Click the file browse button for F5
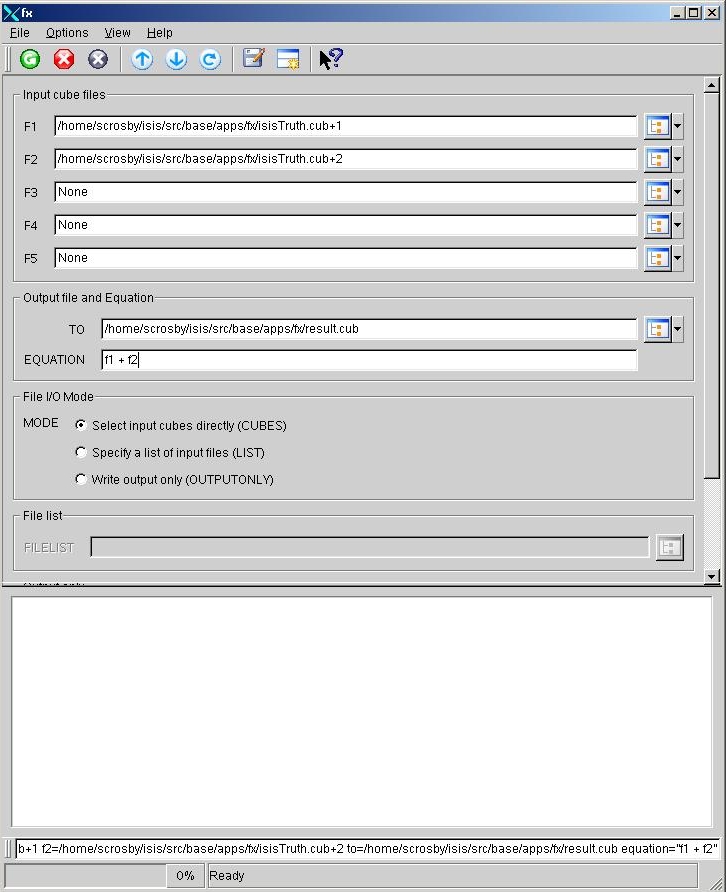 tap(657, 259)
